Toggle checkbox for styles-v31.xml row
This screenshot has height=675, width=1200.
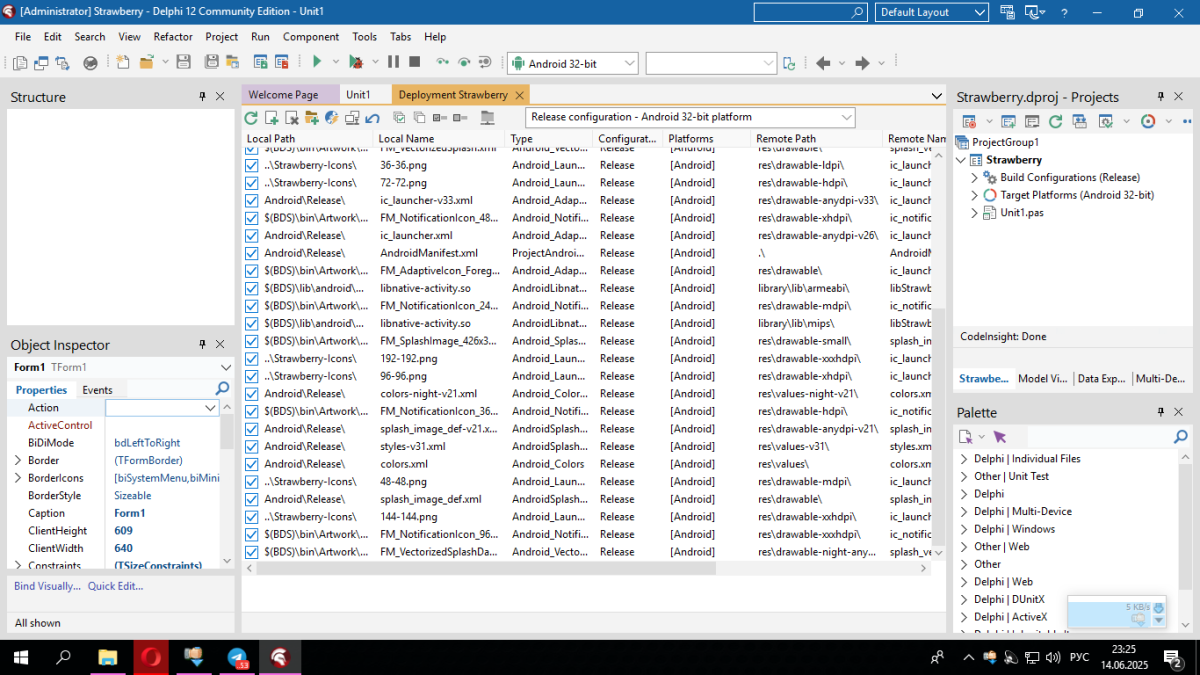pyautogui.click(x=252, y=446)
